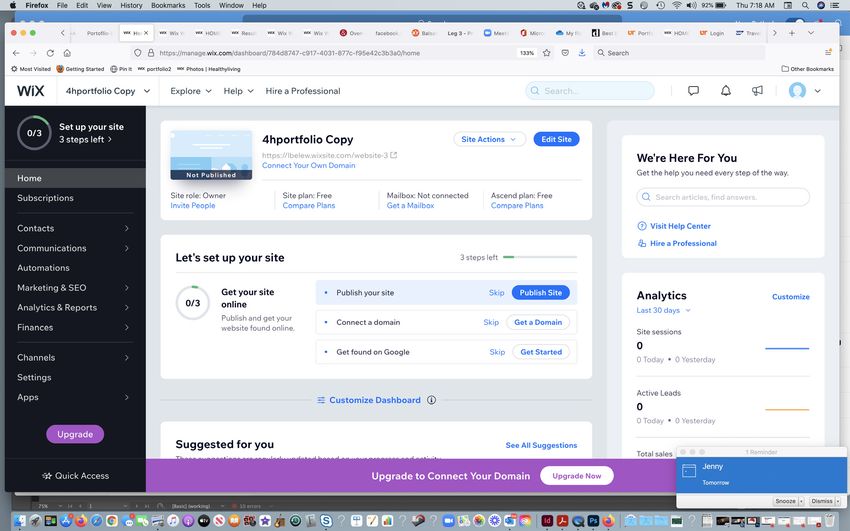
Task: Open a new Firefox tab
Action: (792, 33)
